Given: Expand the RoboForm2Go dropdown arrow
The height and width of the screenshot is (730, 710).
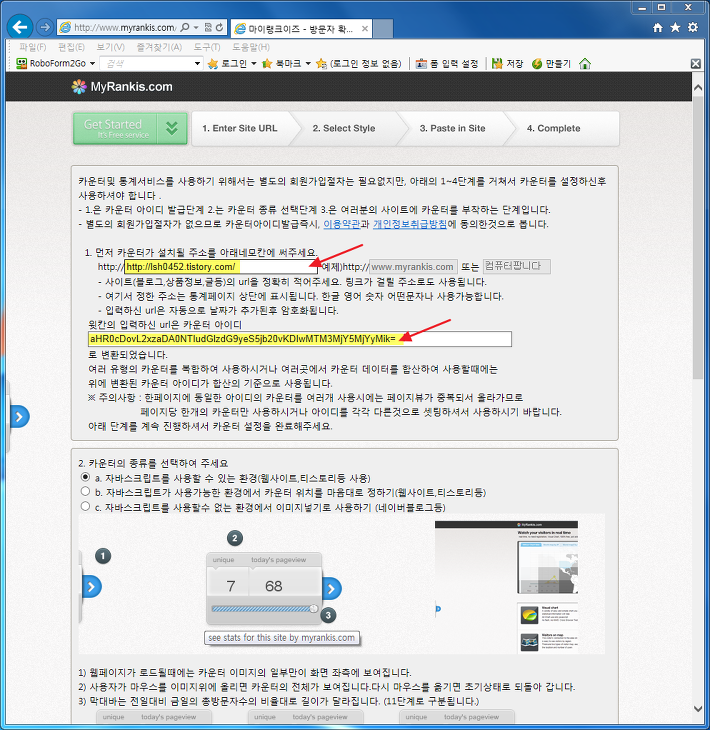Looking at the screenshot, I should (92, 64).
